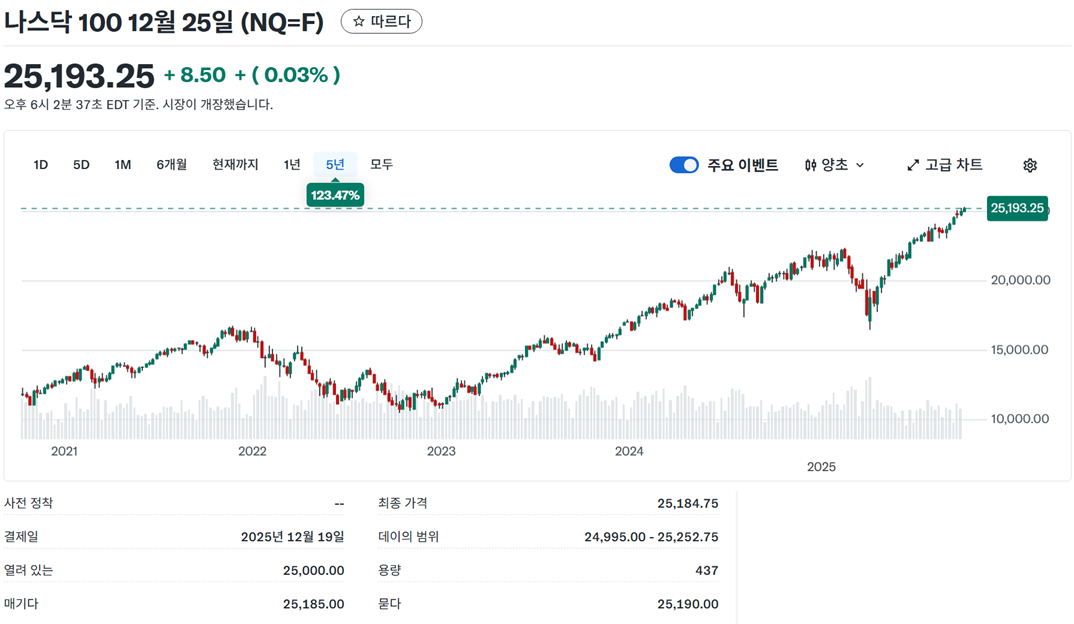The image size is (1074, 624).
Task: Select the 1M time range
Action: (x=123, y=164)
